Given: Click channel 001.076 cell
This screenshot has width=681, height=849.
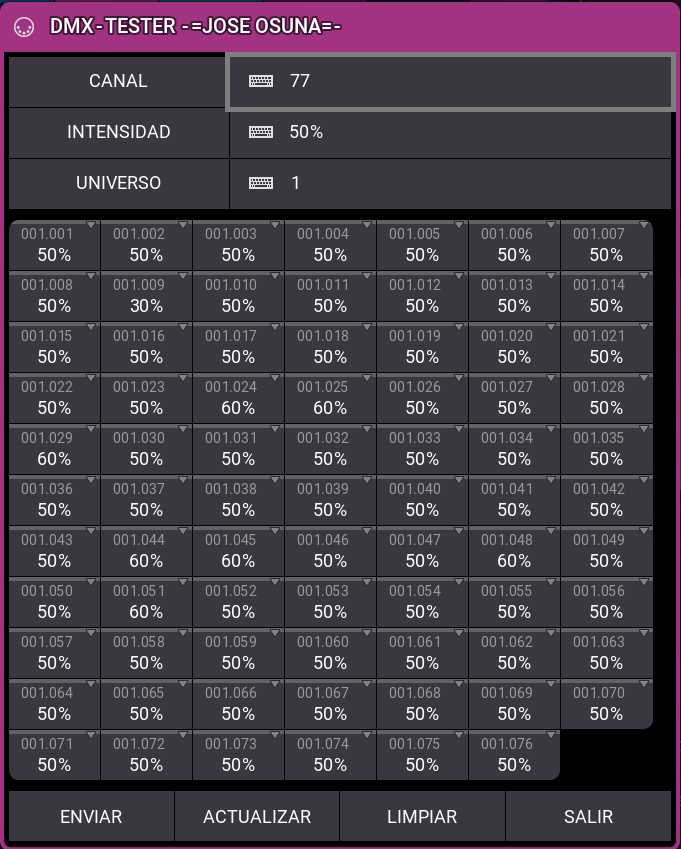Looking at the screenshot, I should click(514, 755).
